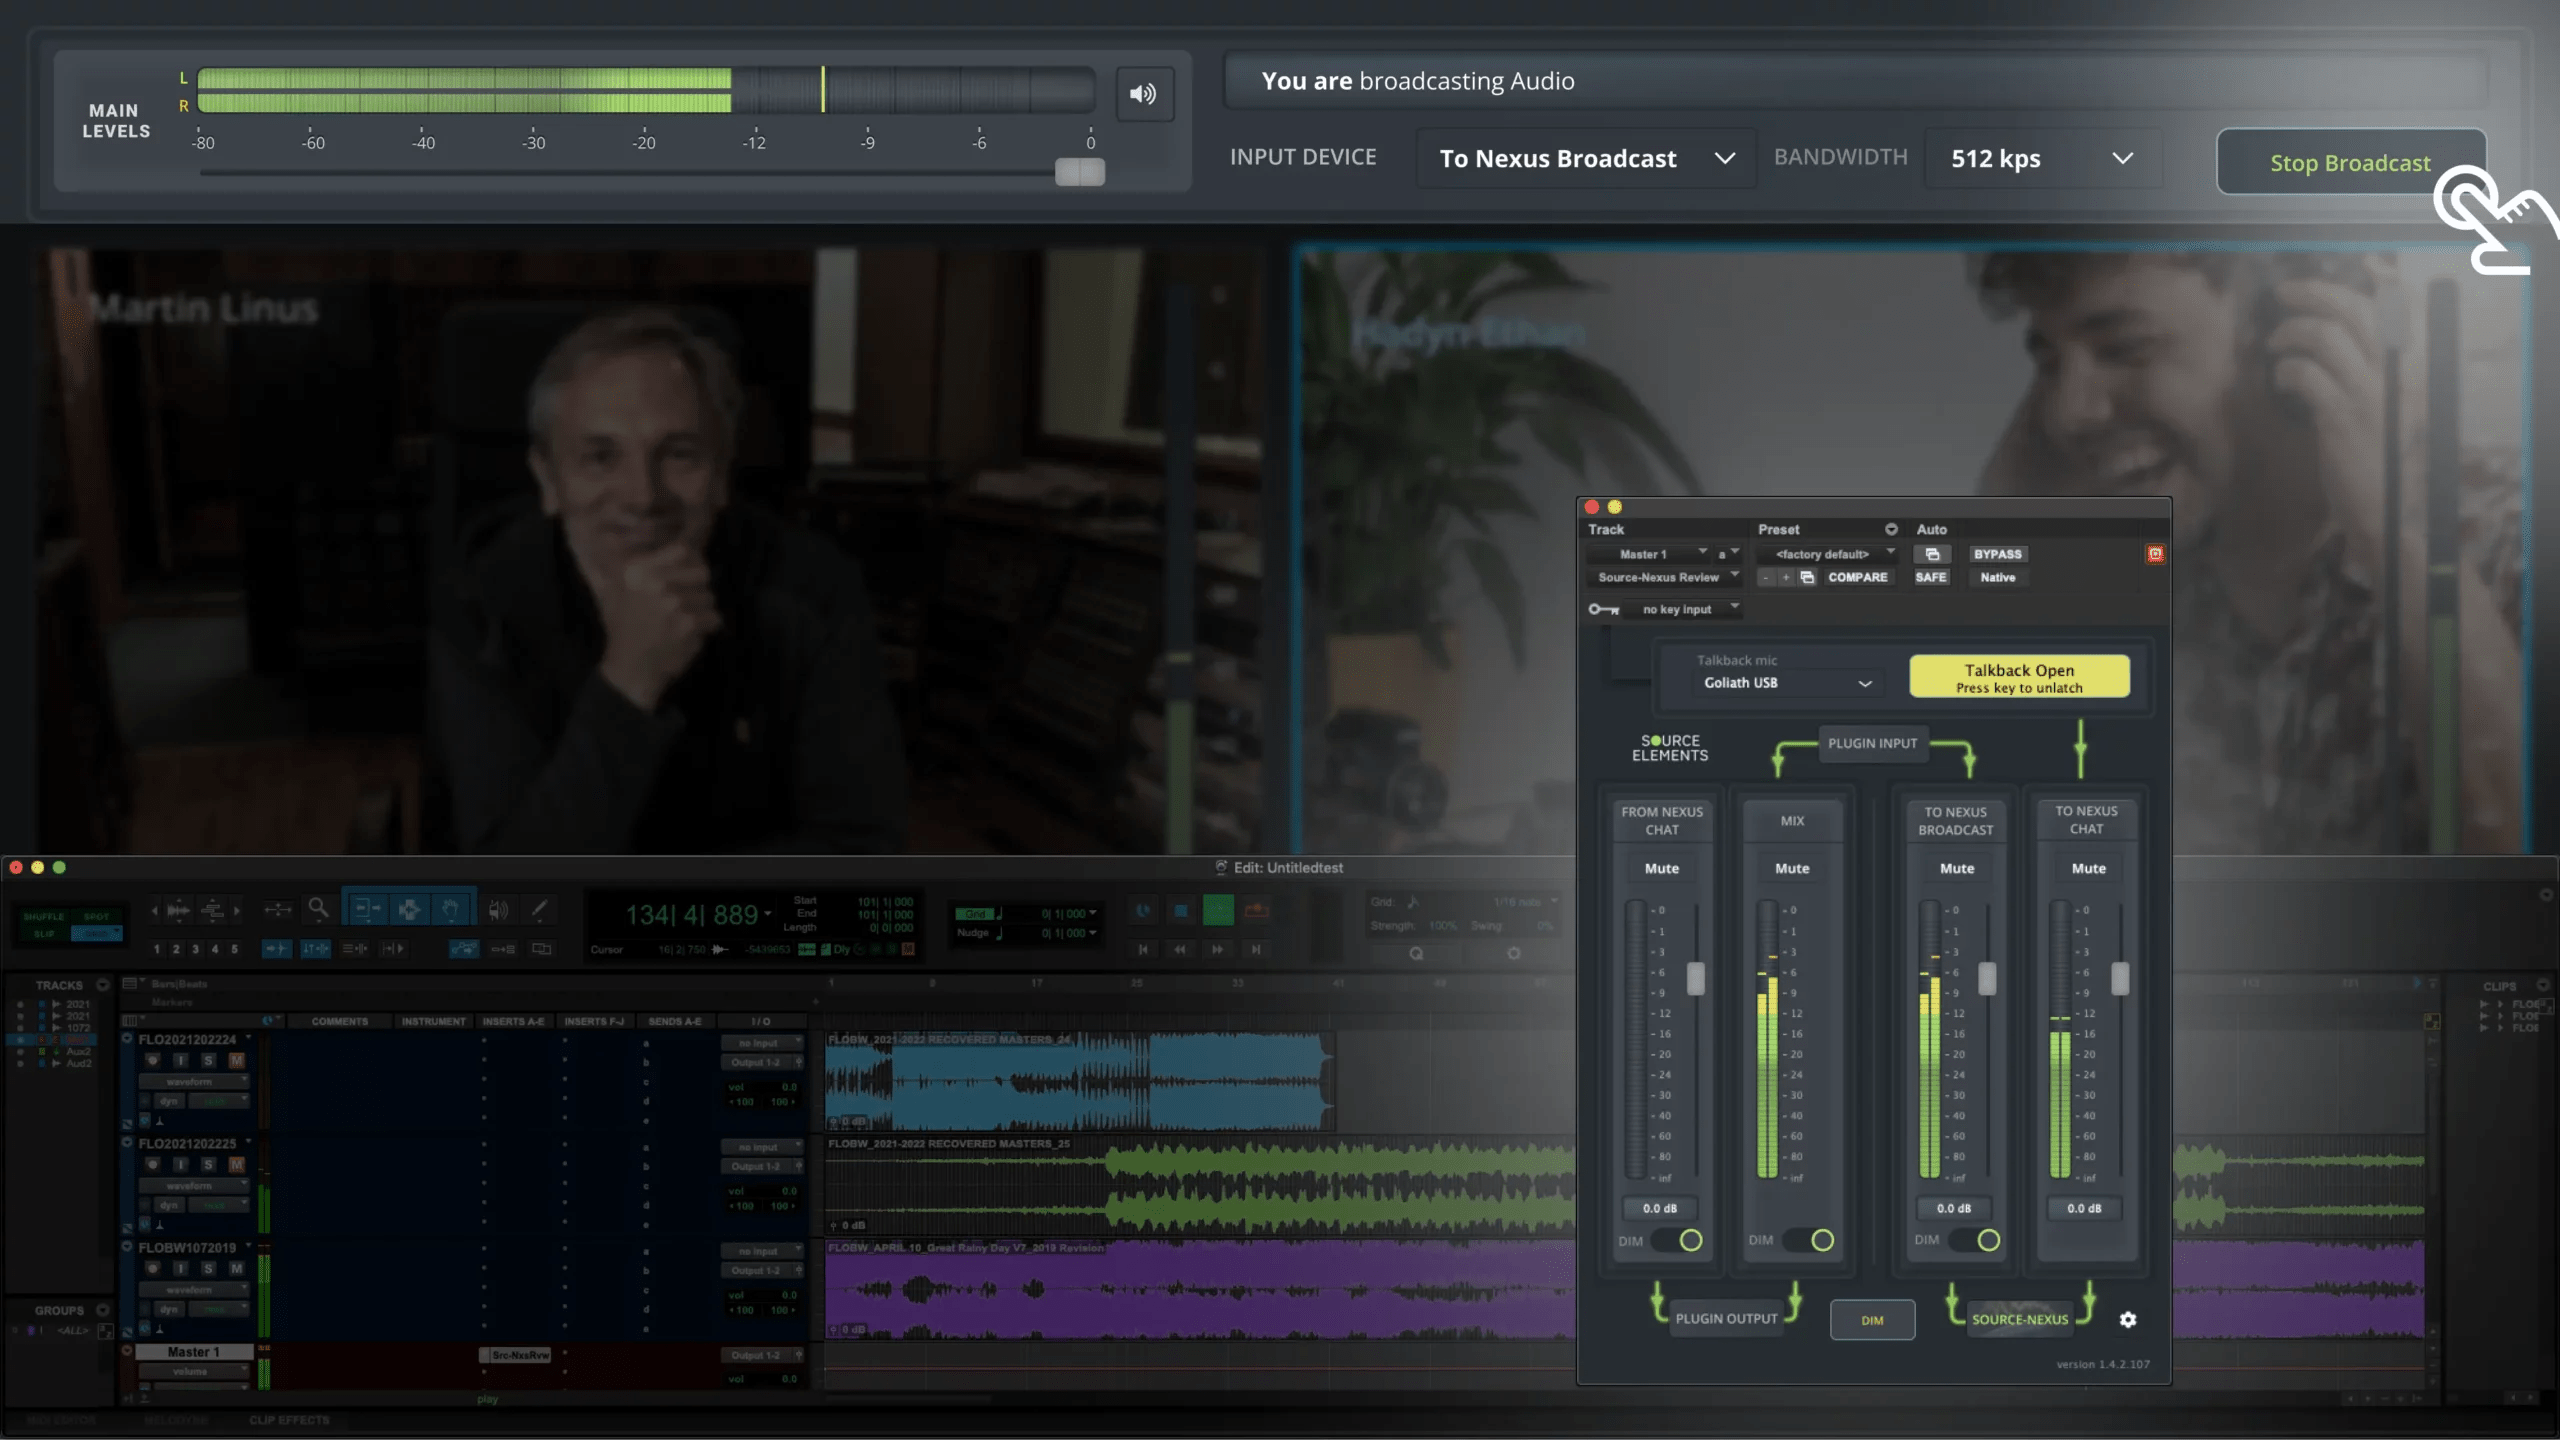Screen dimensions: 2560x1440
Task: Unmute the FLO2021202225 track
Action: 236,1164
